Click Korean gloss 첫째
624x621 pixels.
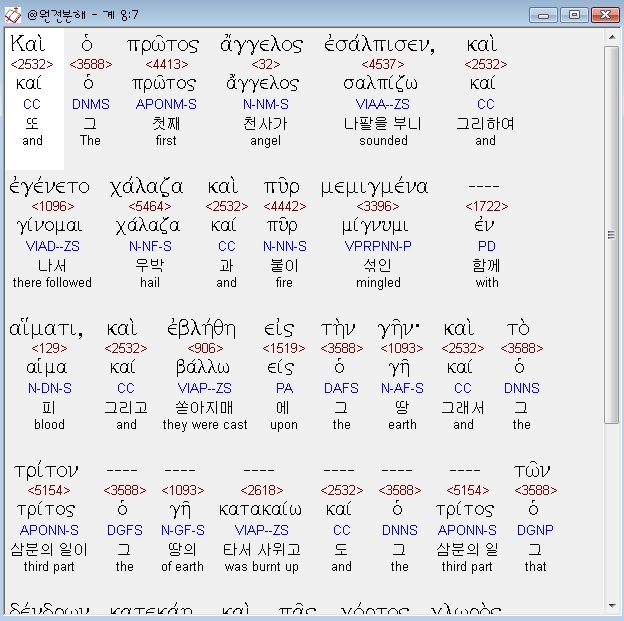click(x=166, y=123)
